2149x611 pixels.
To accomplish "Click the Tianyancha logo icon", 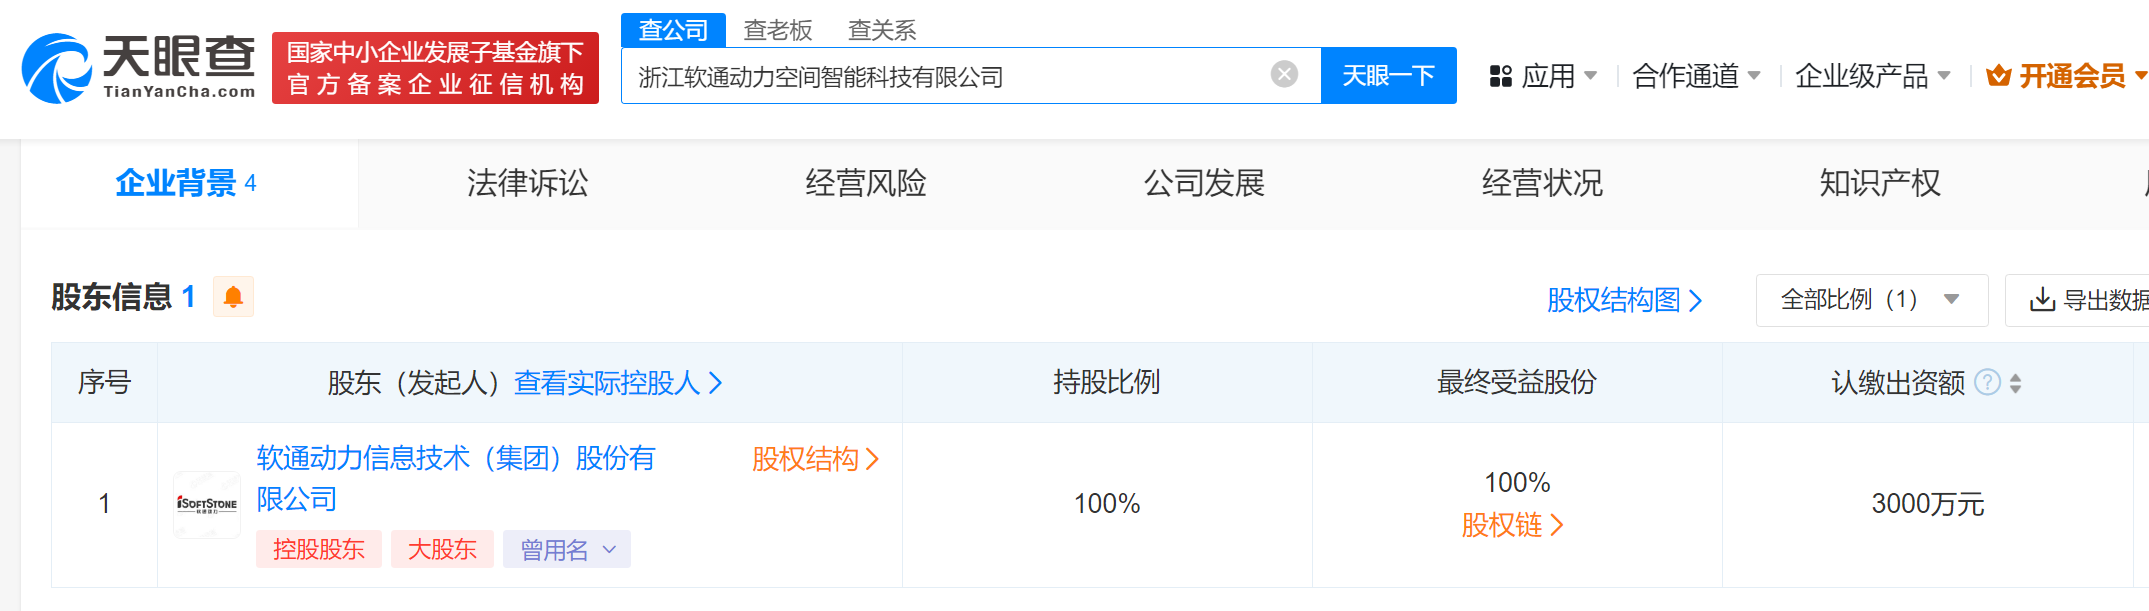I will [x=57, y=68].
